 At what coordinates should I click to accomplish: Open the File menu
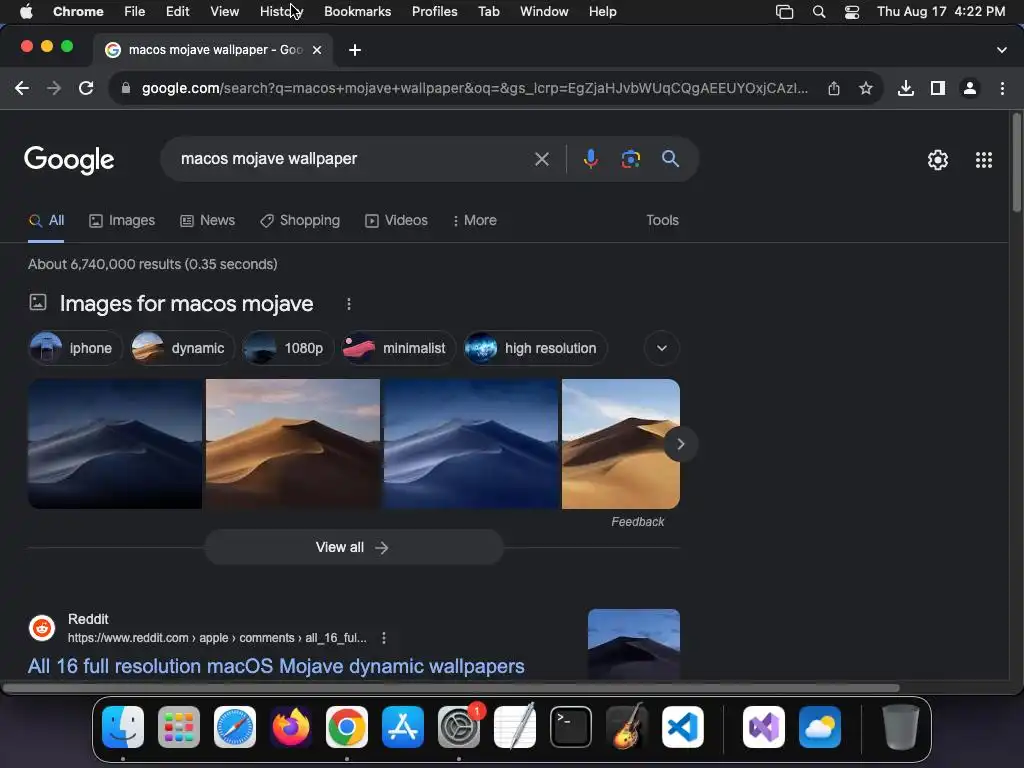point(135,12)
